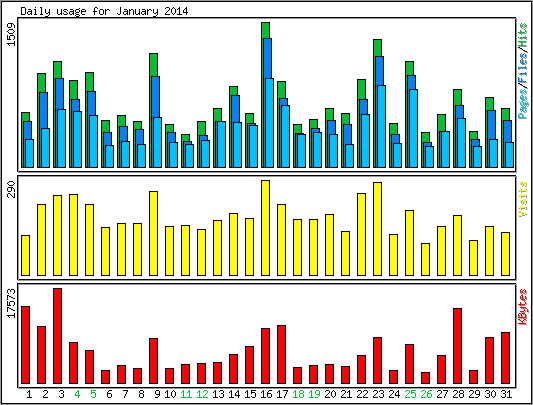Screen dimensions: 533x405
Task: Click green weekend day label 11
Action: click(186, 394)
